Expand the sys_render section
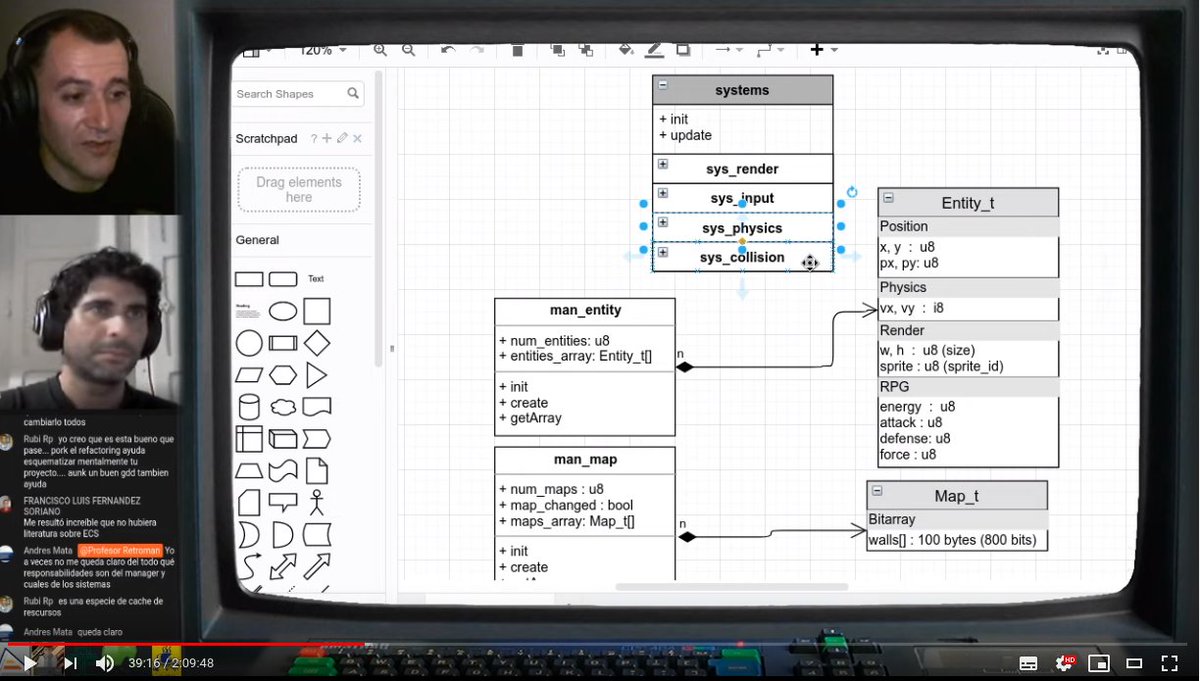The height and width of the screenshot is (681, 1200). pyautogui.click(x=662, y=164)
